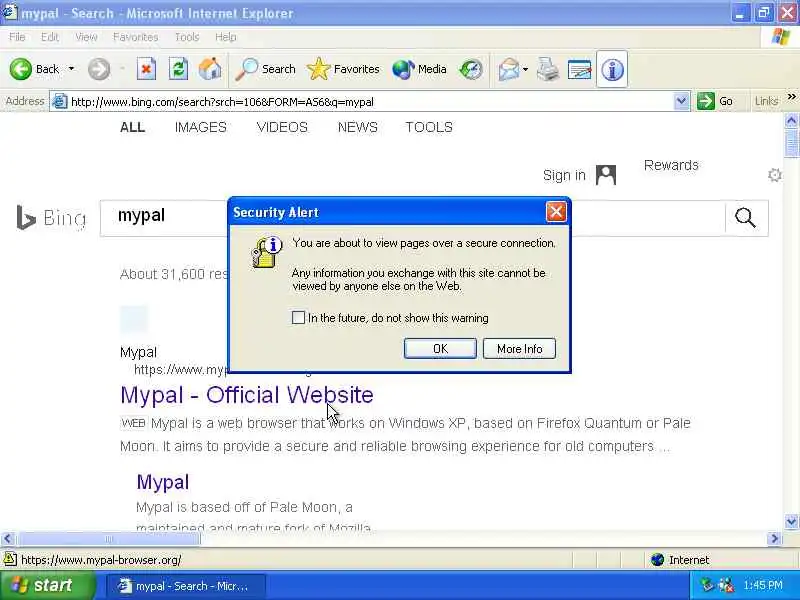
Task: Open the 'Mypal - Official Website' result
Action: tap(246, 395)
